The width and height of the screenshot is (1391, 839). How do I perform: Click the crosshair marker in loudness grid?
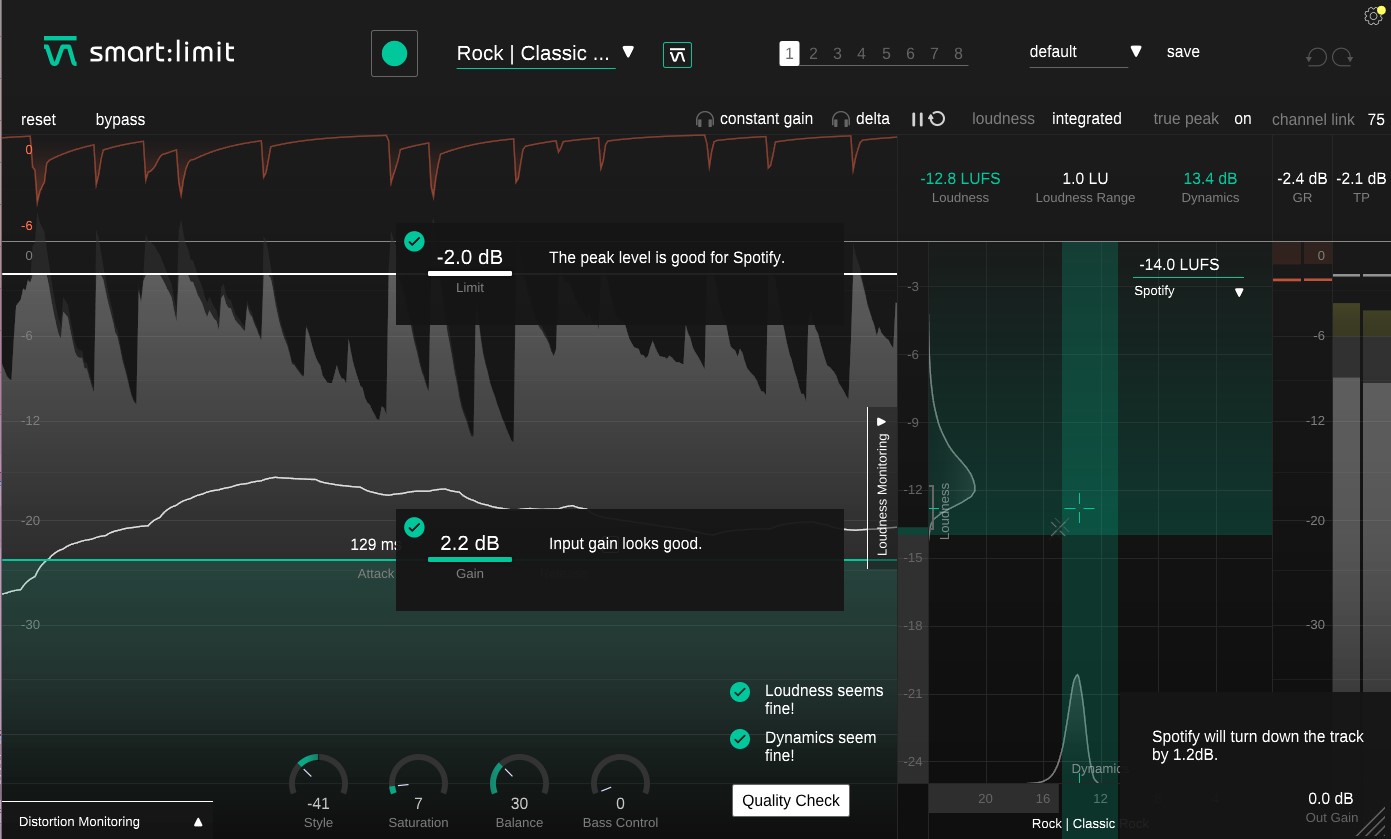point(1079,508)
